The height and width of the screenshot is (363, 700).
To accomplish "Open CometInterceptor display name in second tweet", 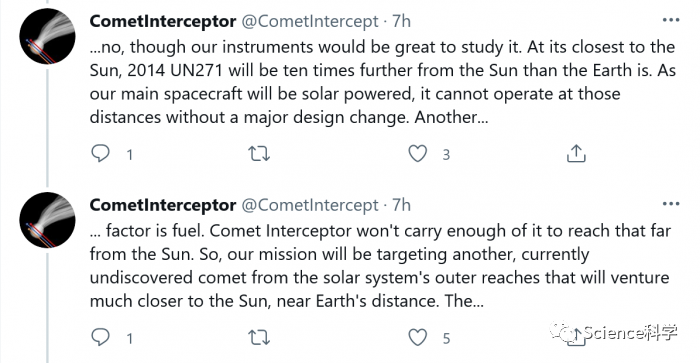I will click(x=163, y=205).
